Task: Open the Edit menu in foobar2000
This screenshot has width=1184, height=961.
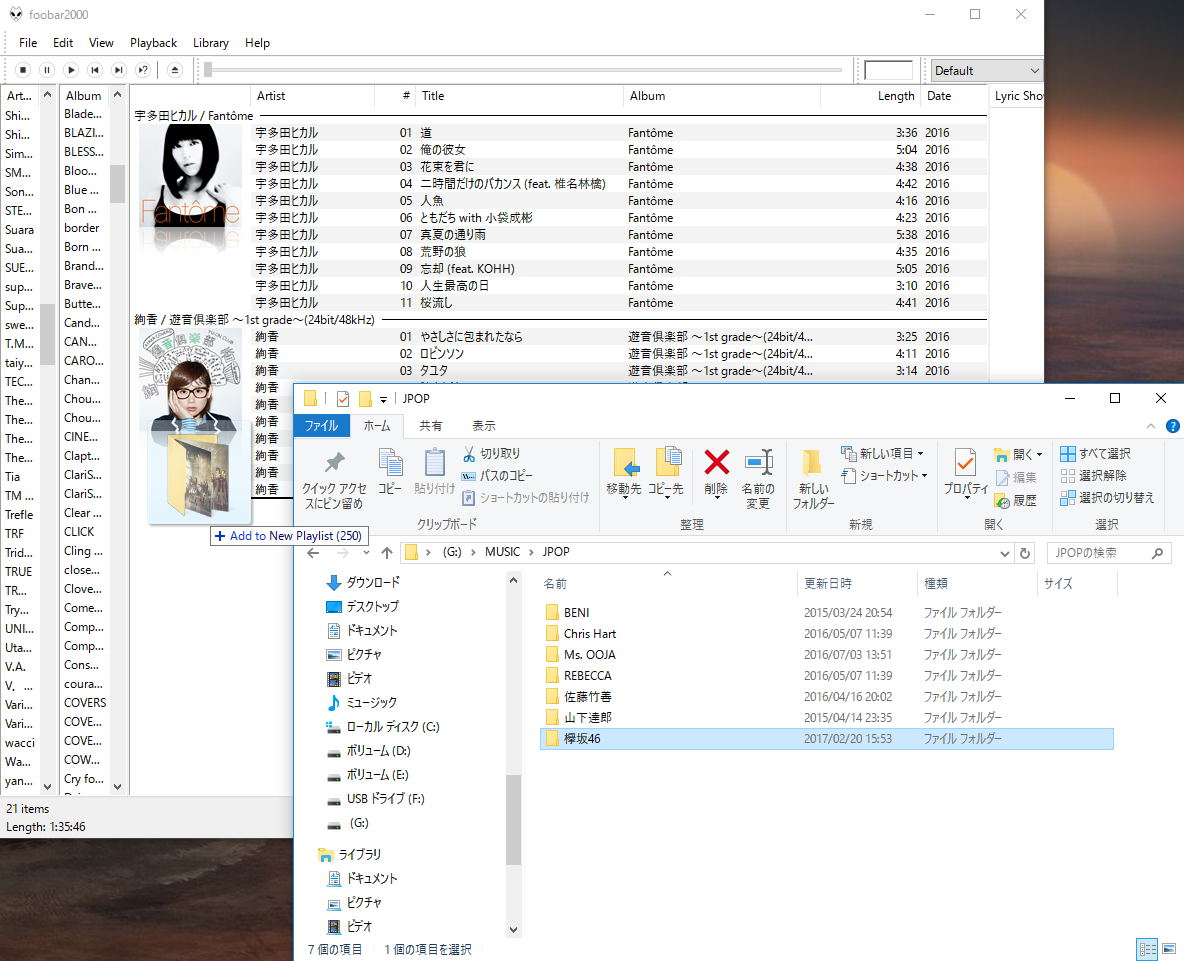Action: coord(63,43)
